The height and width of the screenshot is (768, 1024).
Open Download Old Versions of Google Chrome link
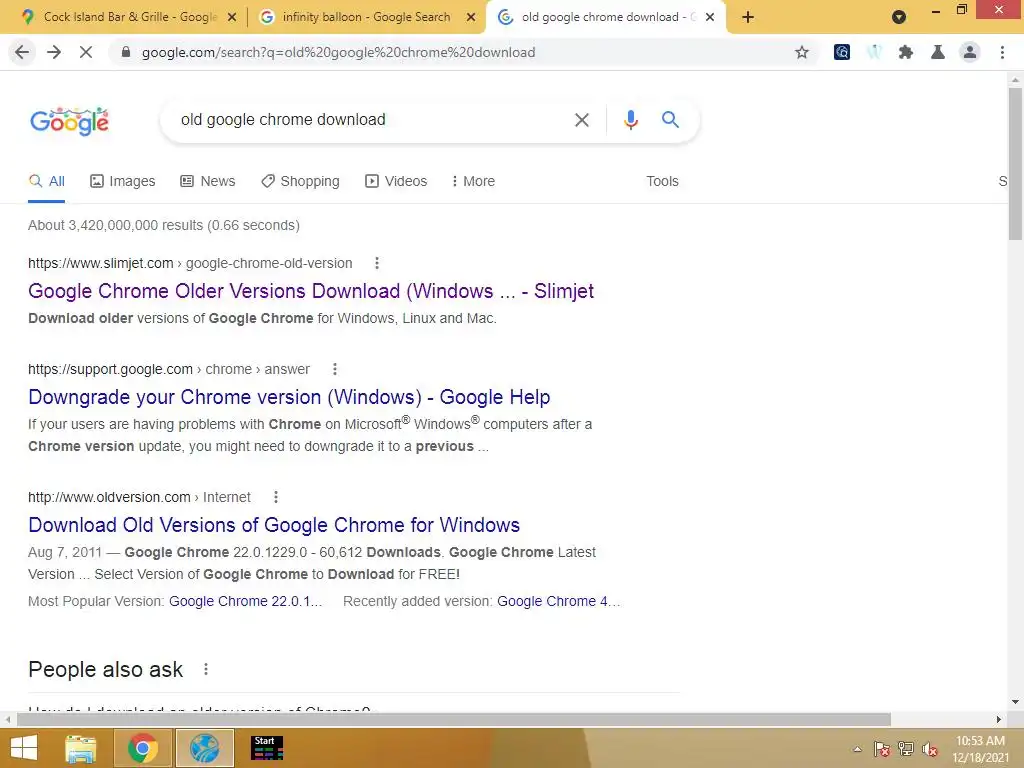(x=274, y=525)
